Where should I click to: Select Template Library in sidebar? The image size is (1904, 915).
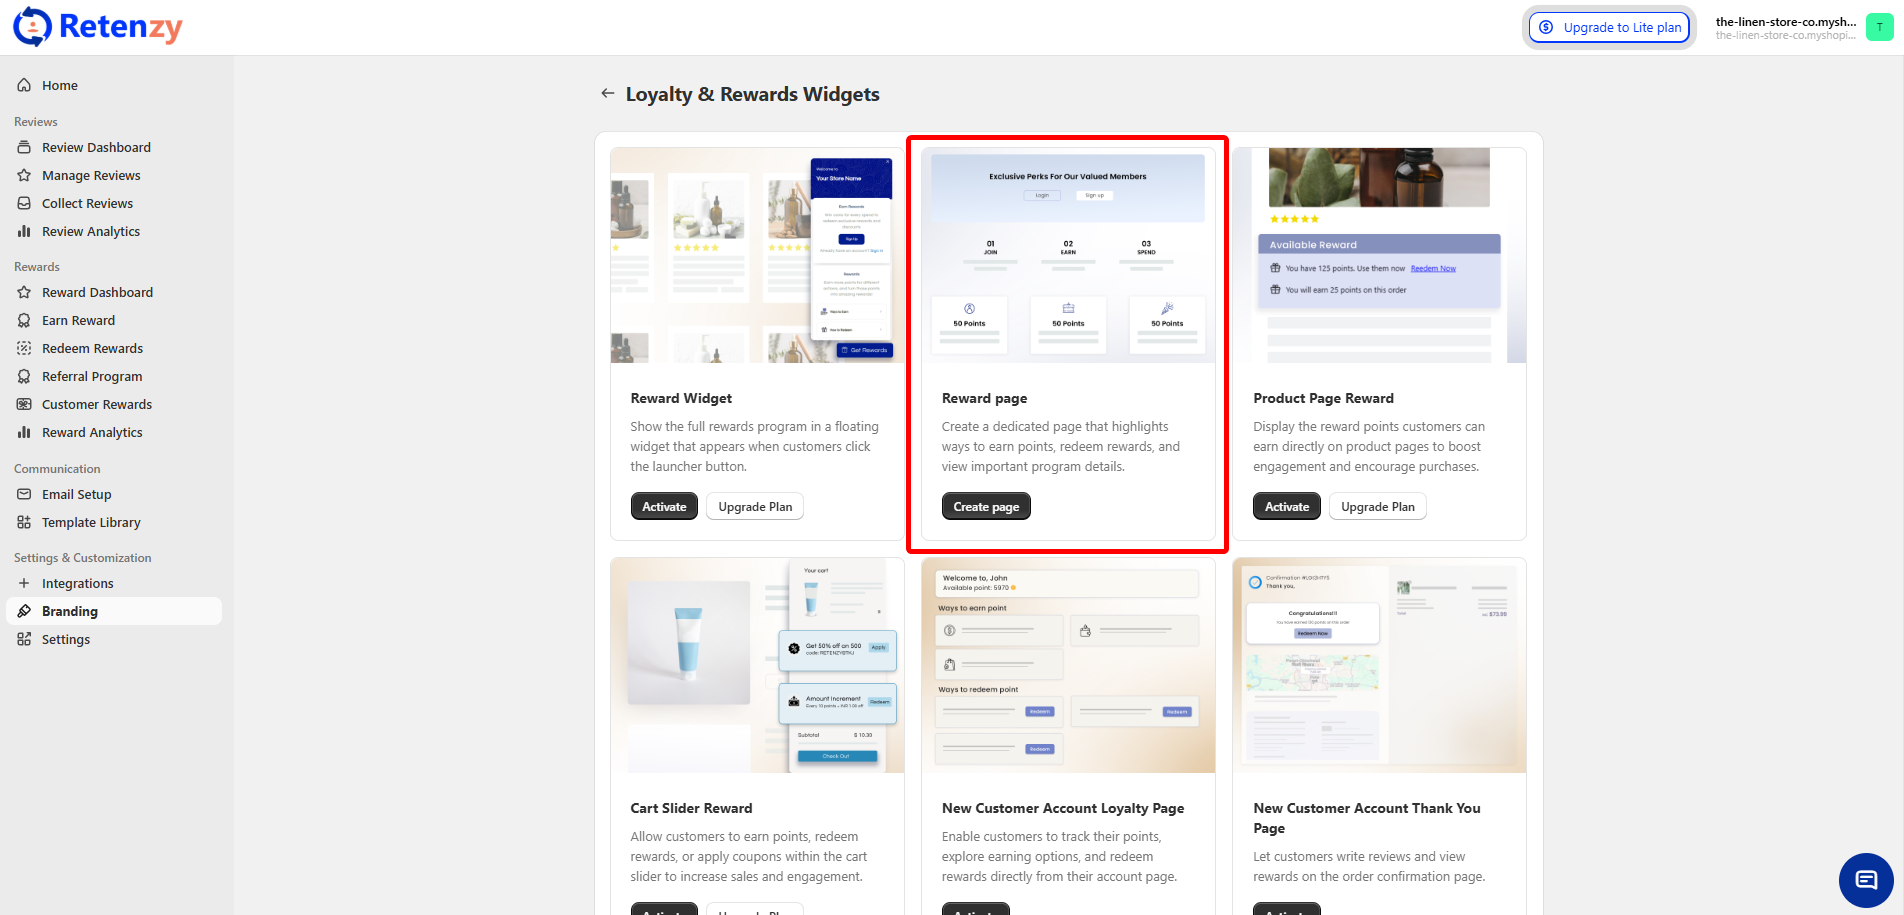coord(114,522)
